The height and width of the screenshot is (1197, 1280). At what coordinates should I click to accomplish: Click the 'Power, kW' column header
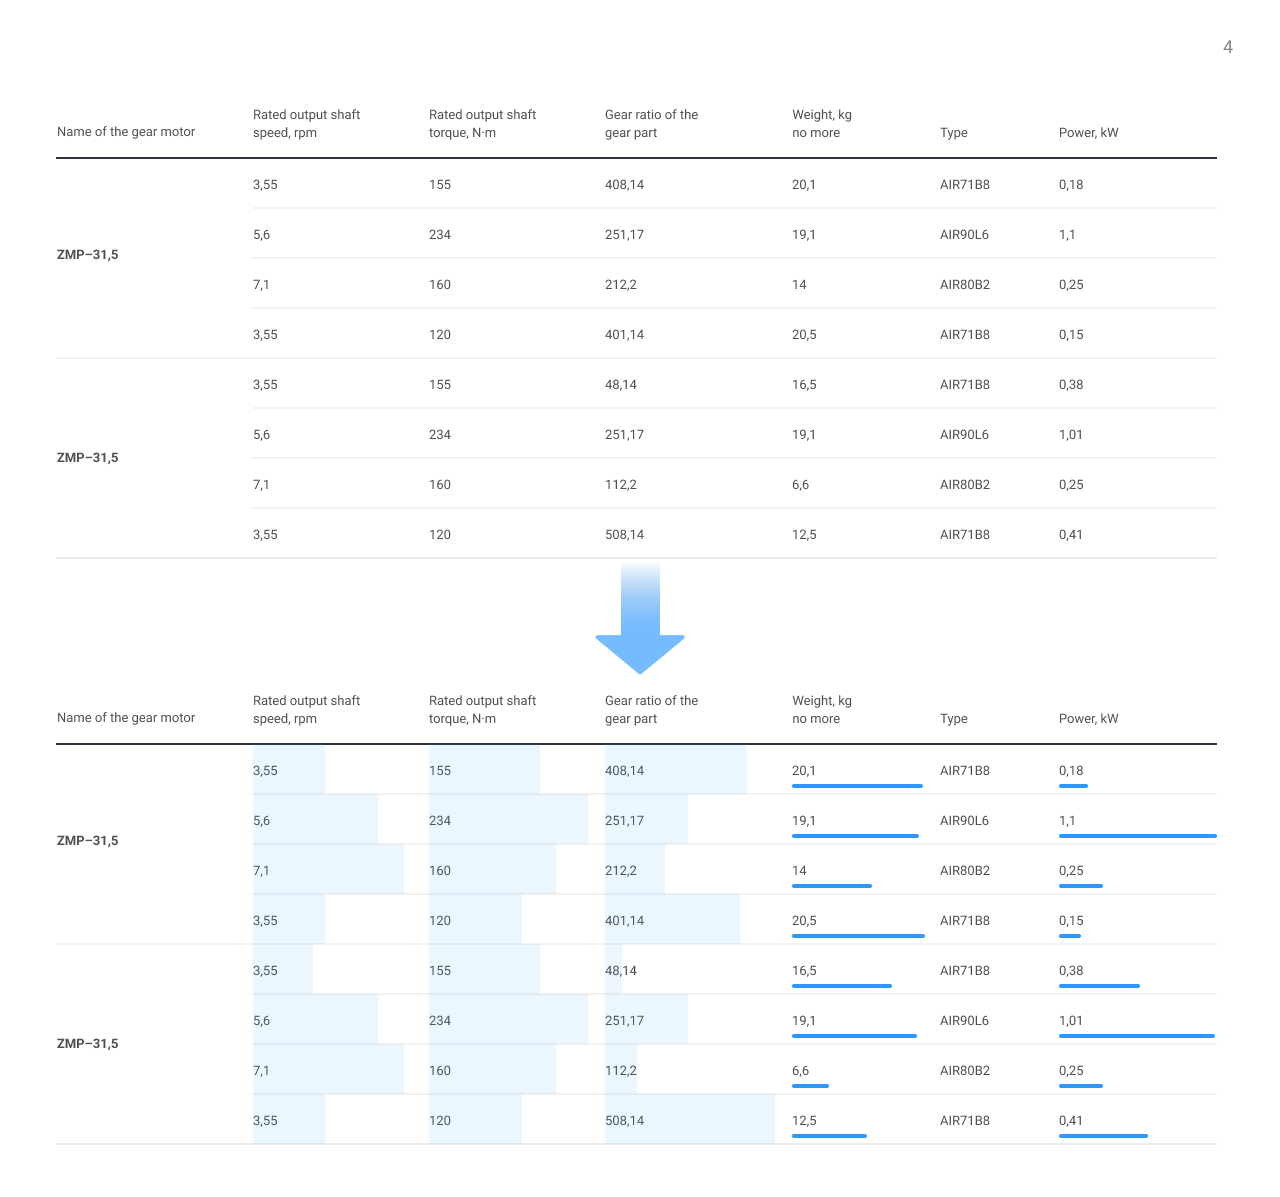pyautogui.click(x=1089, y=132)
